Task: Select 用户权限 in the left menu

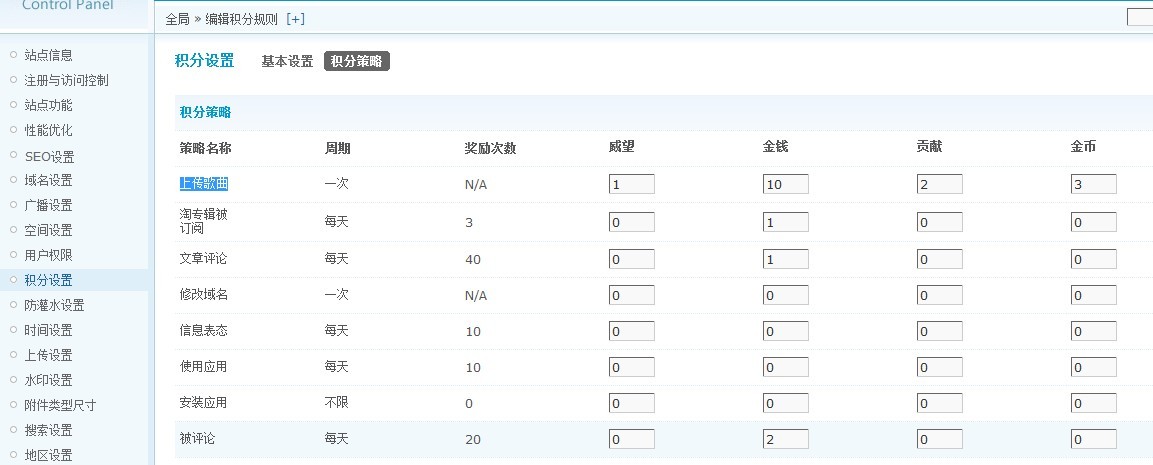Action: [x=48, y=255]
